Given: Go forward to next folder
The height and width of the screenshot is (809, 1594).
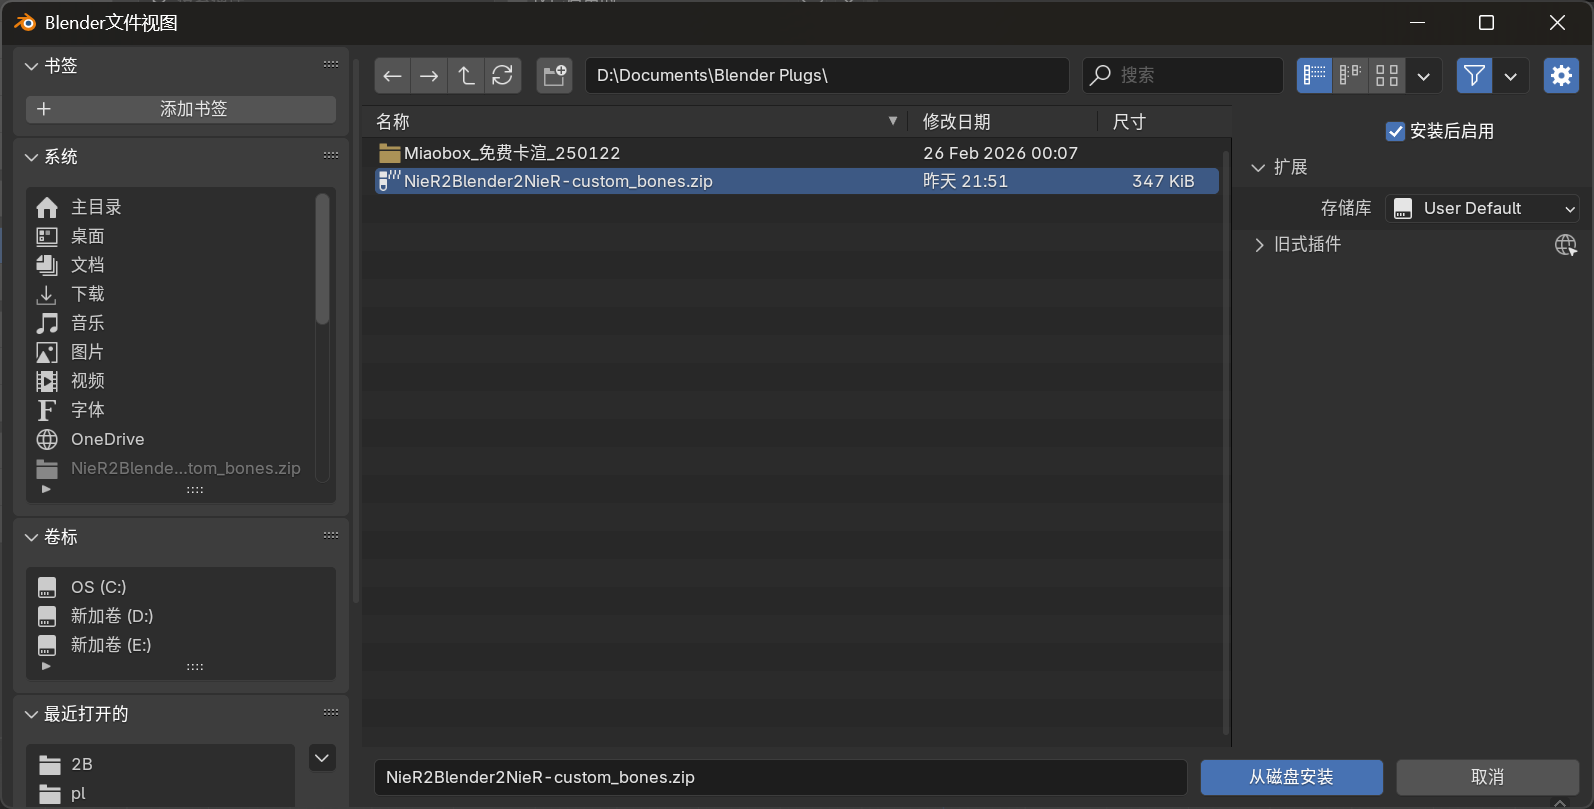Looking at the screenshot, I should (x=429, y=76).
